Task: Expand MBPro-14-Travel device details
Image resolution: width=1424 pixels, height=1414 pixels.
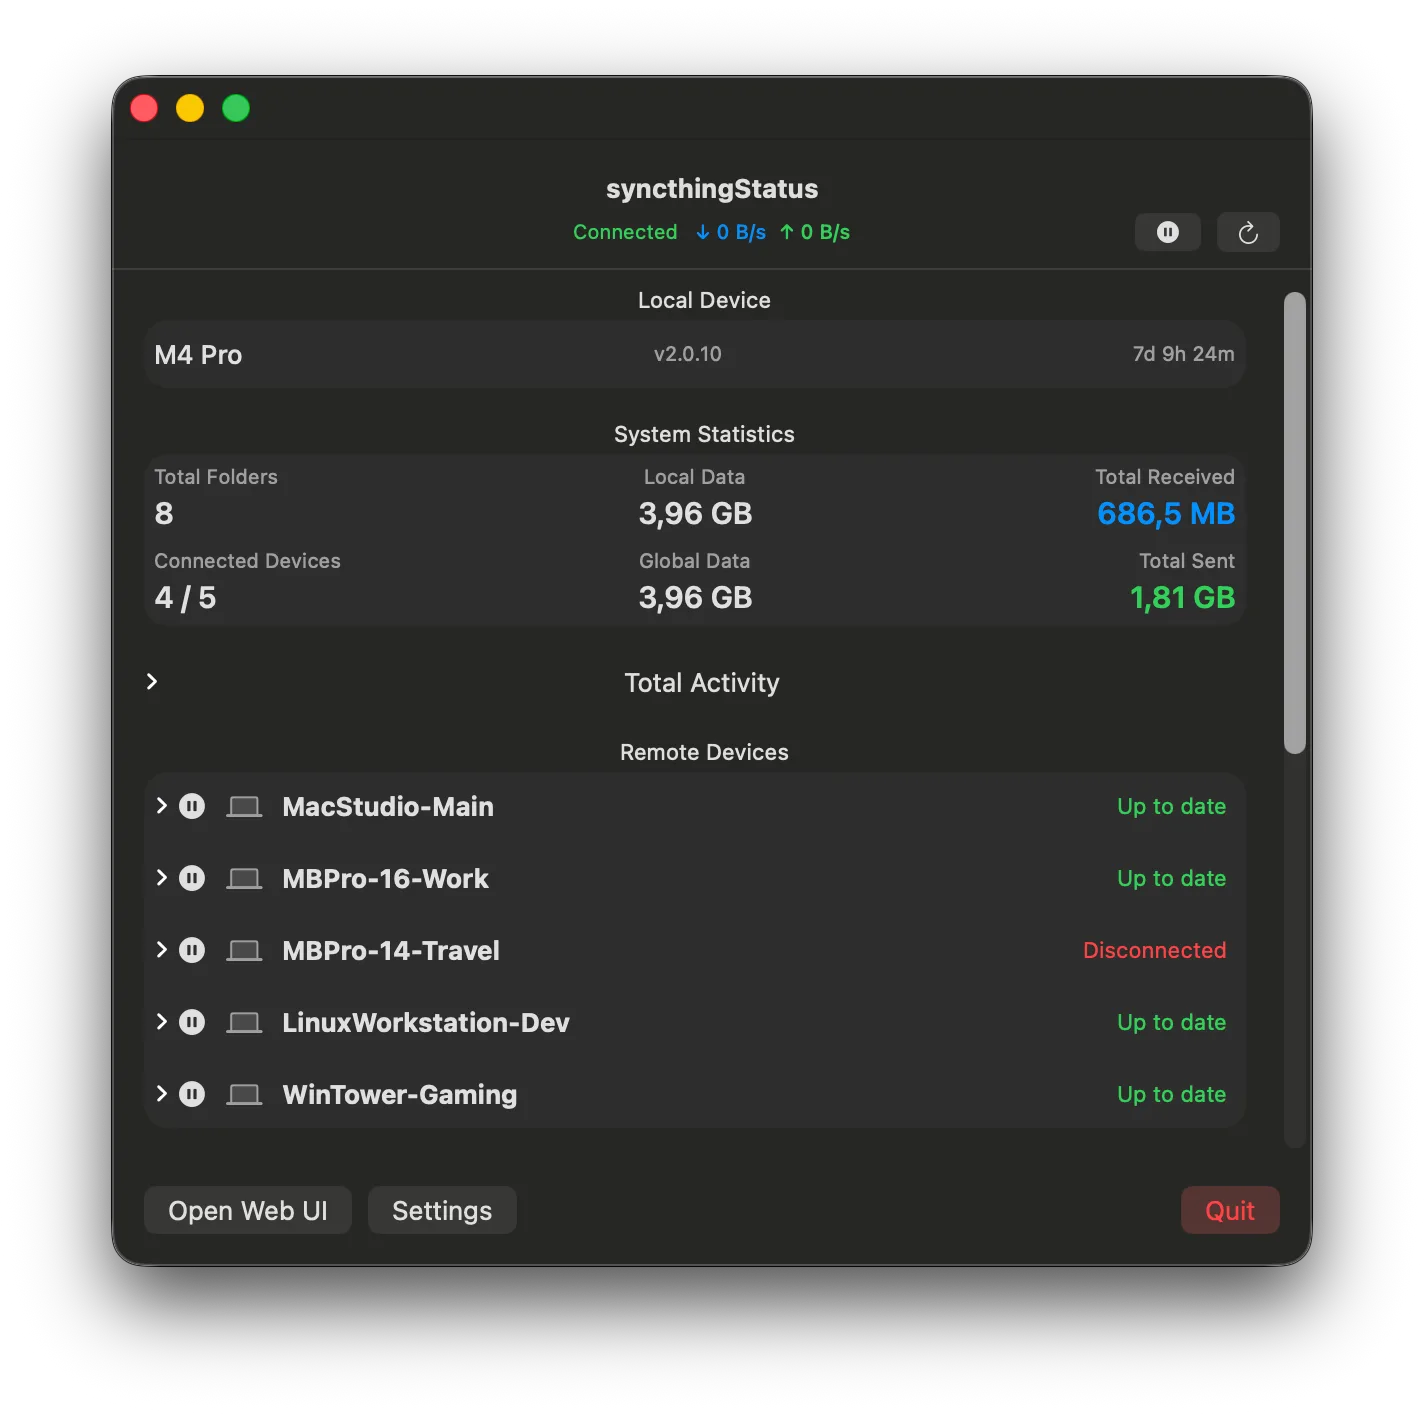Action: point(161,949)
